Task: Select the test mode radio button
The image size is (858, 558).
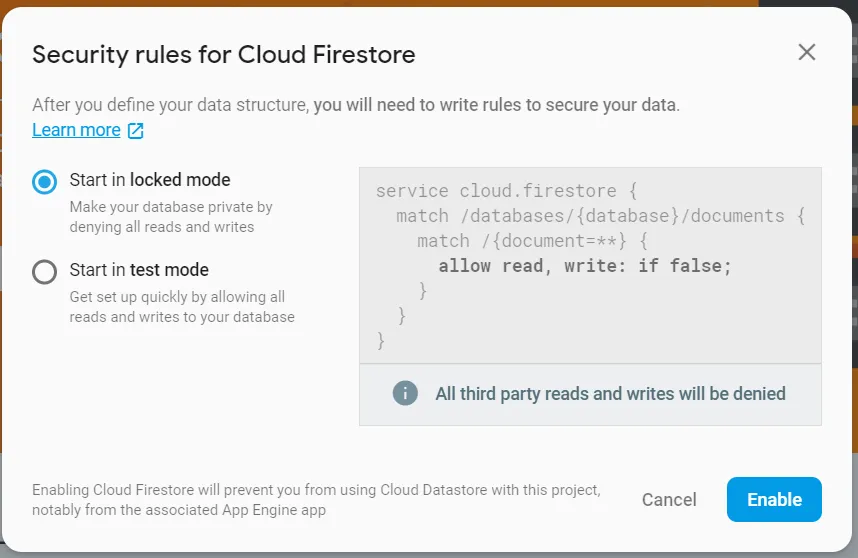Action: [44, 272]
